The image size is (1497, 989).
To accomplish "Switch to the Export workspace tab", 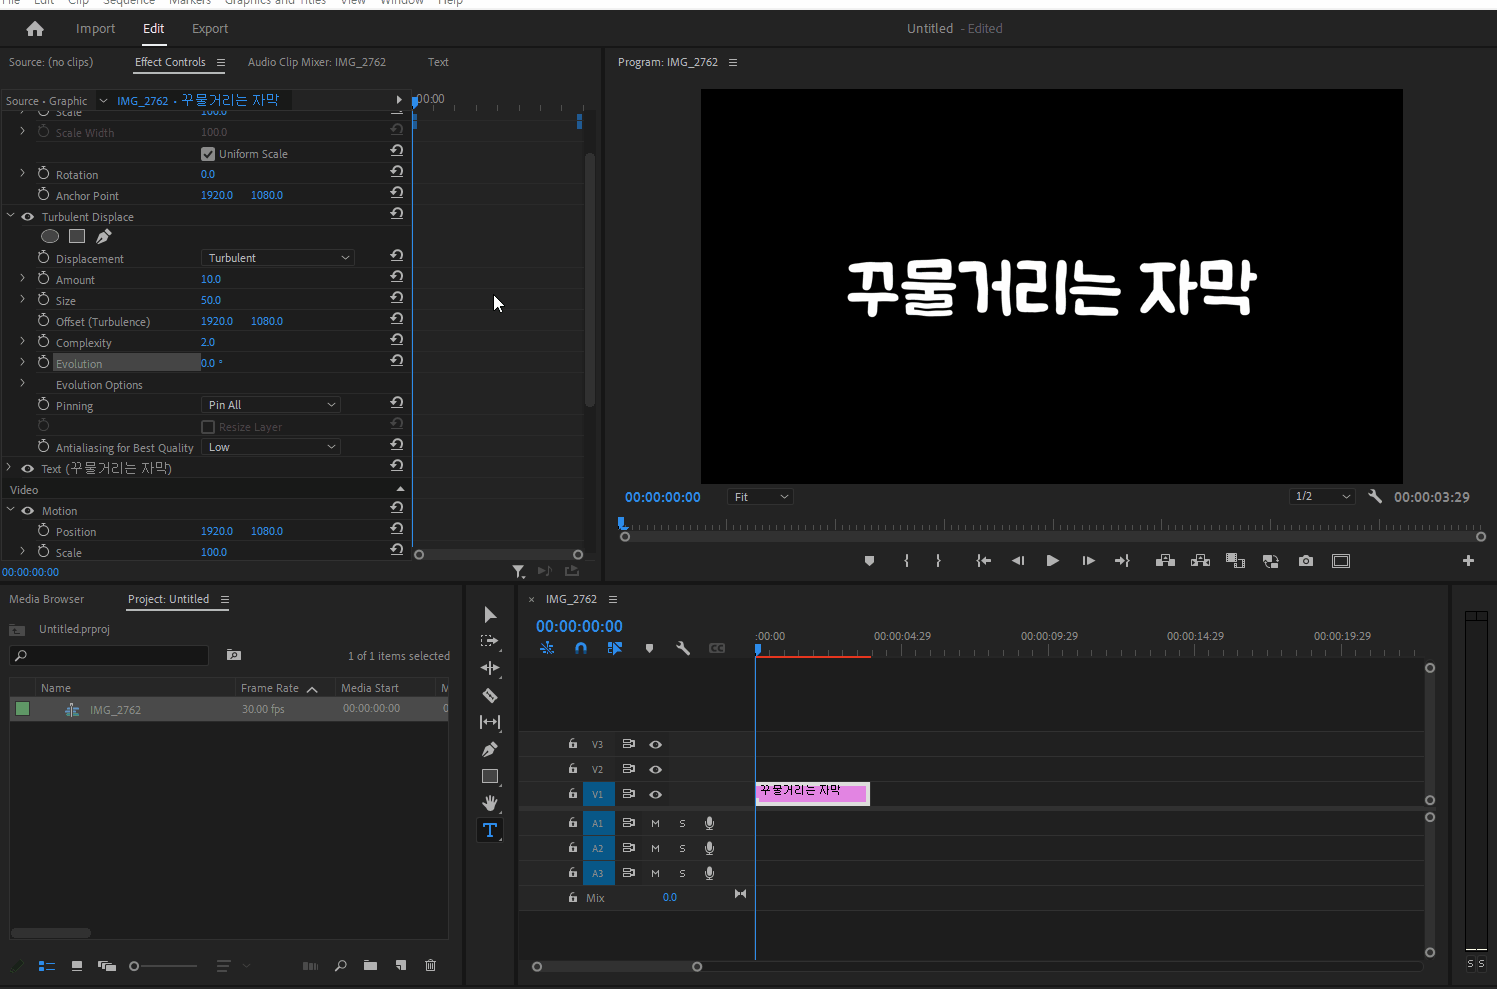I will click(x=210, y=29).
